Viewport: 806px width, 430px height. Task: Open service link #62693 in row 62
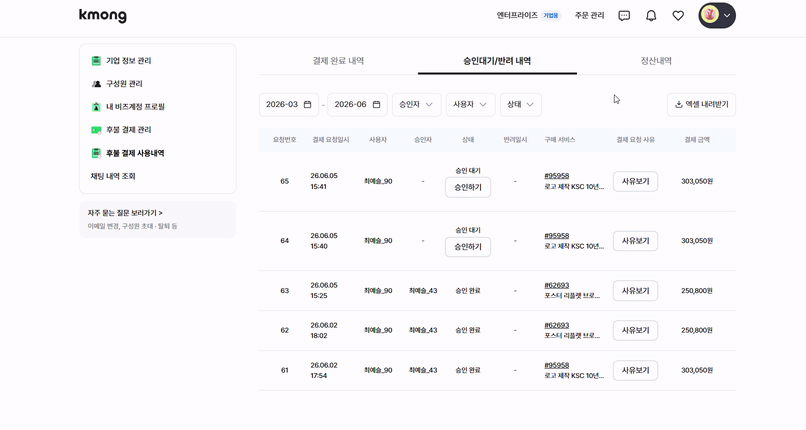click(x=557, y=325)
